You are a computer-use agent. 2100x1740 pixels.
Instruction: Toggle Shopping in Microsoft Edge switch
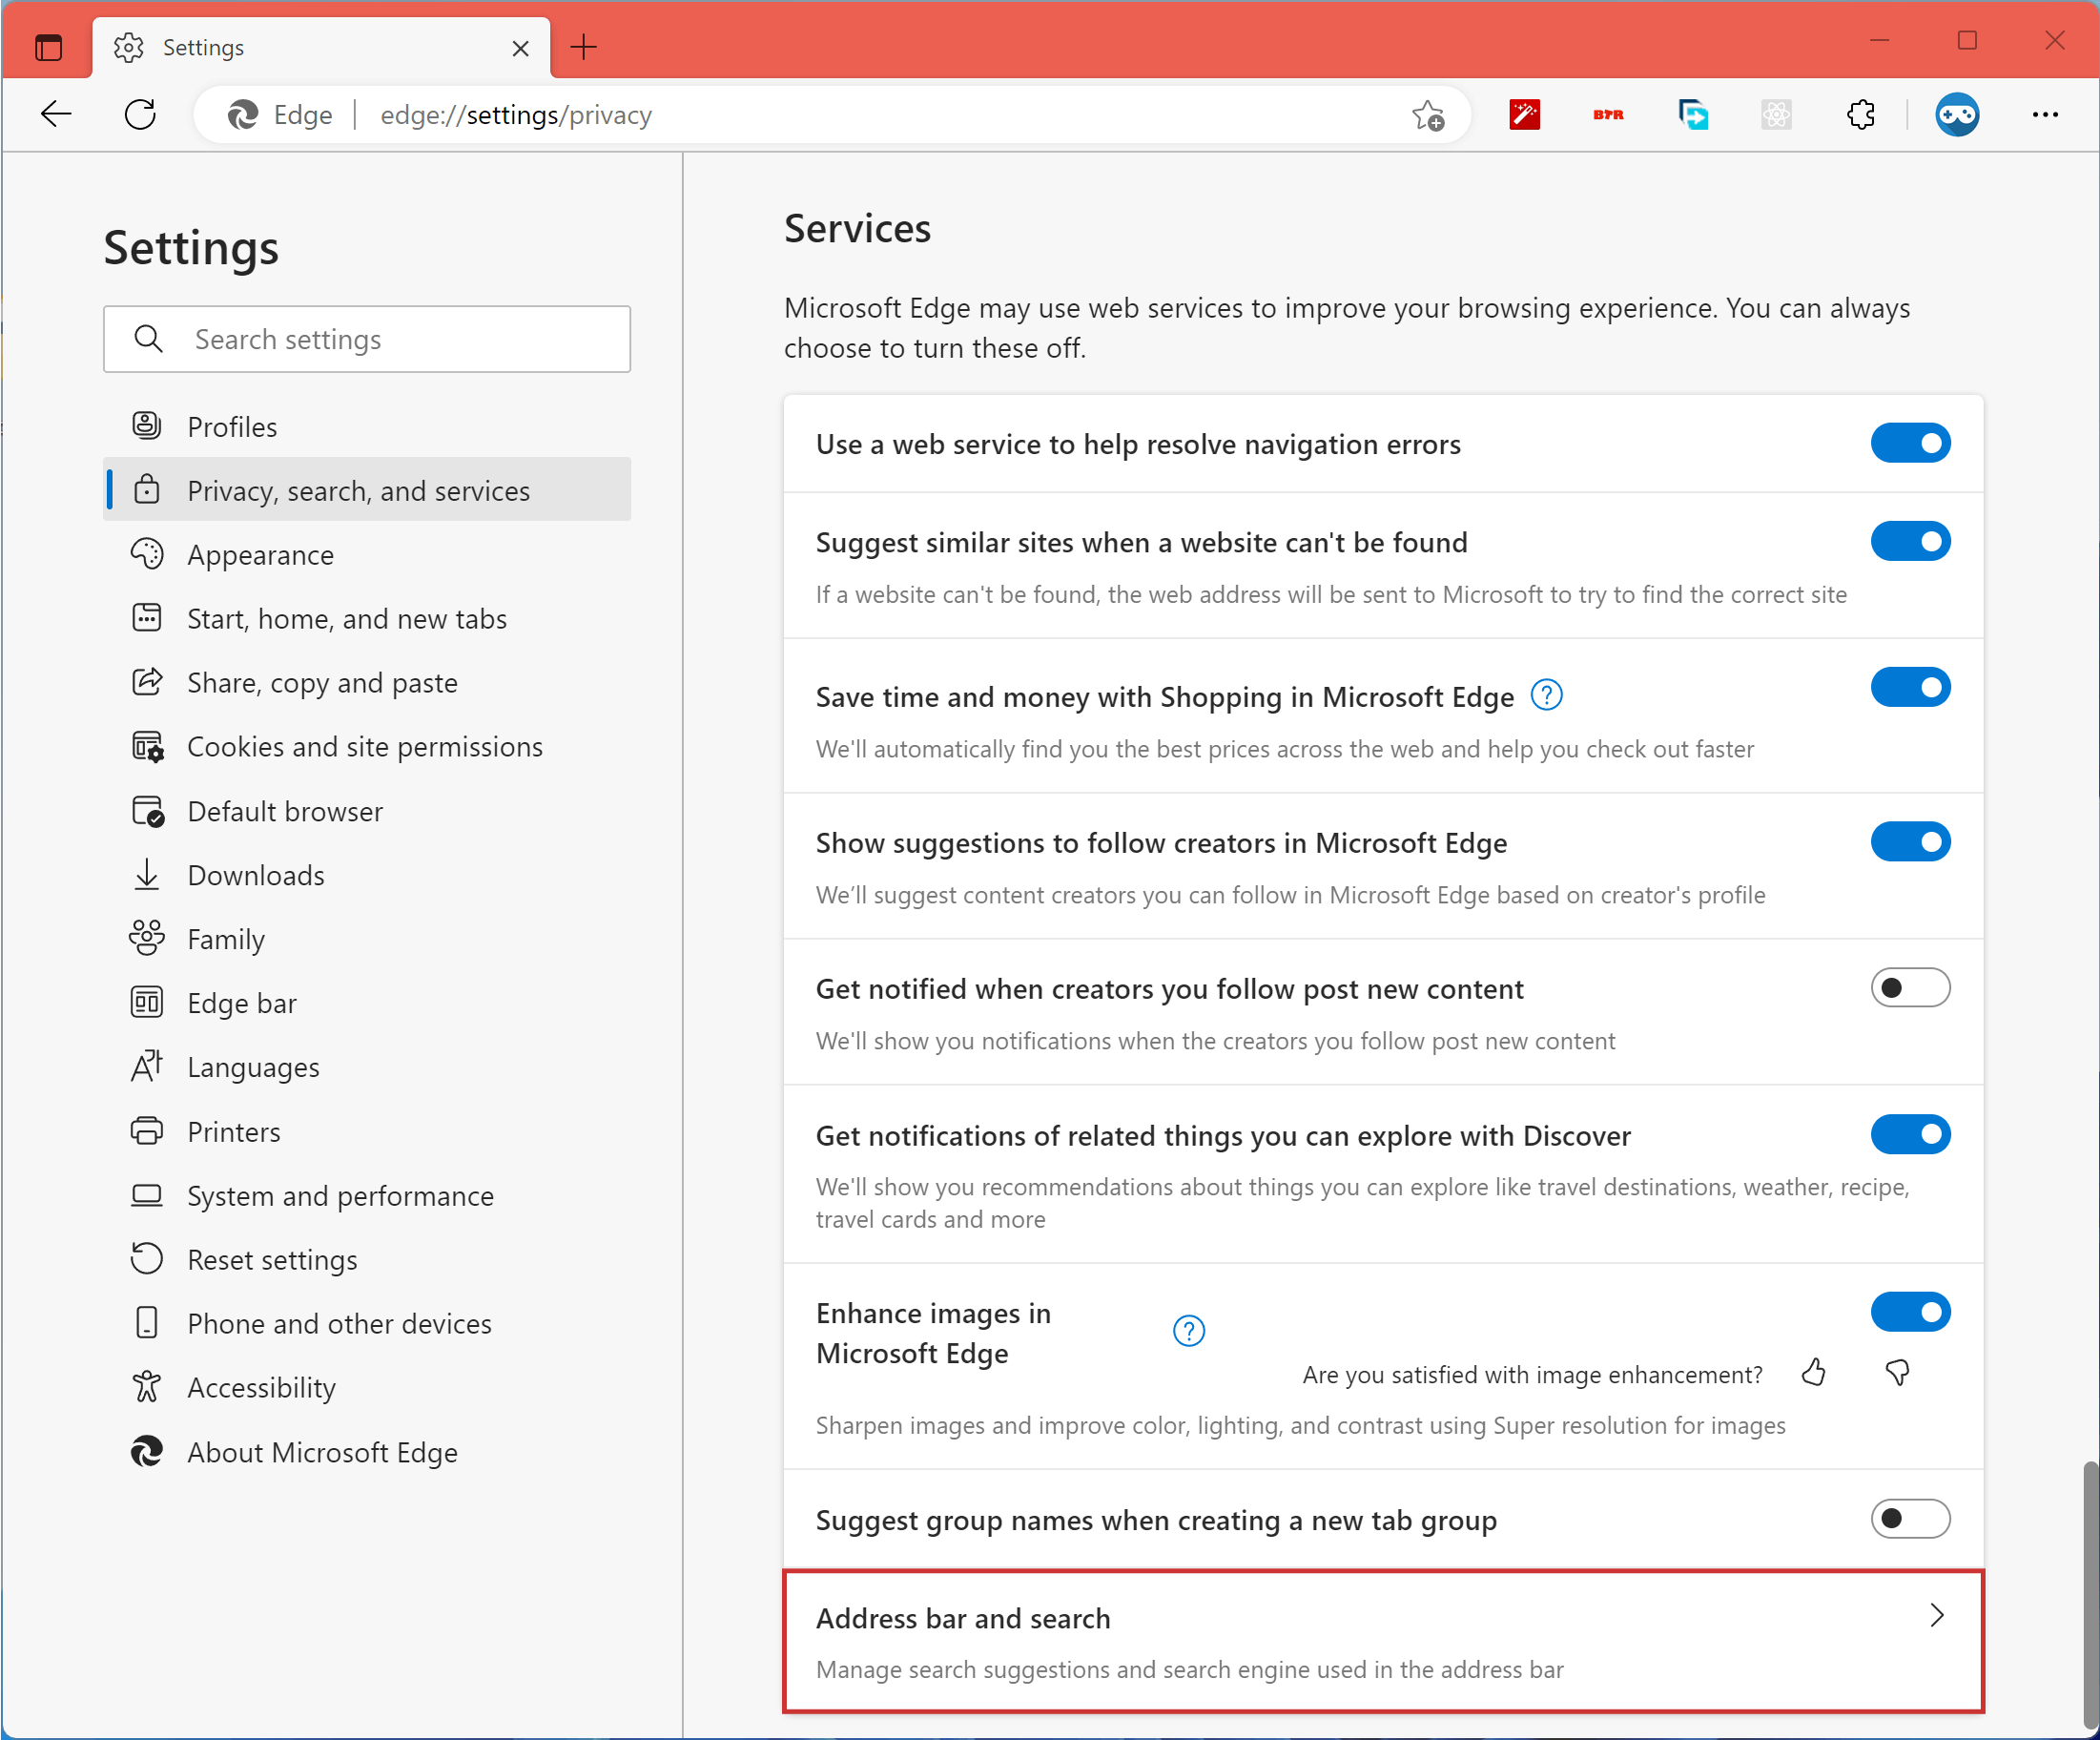[x=1910, y=687]
